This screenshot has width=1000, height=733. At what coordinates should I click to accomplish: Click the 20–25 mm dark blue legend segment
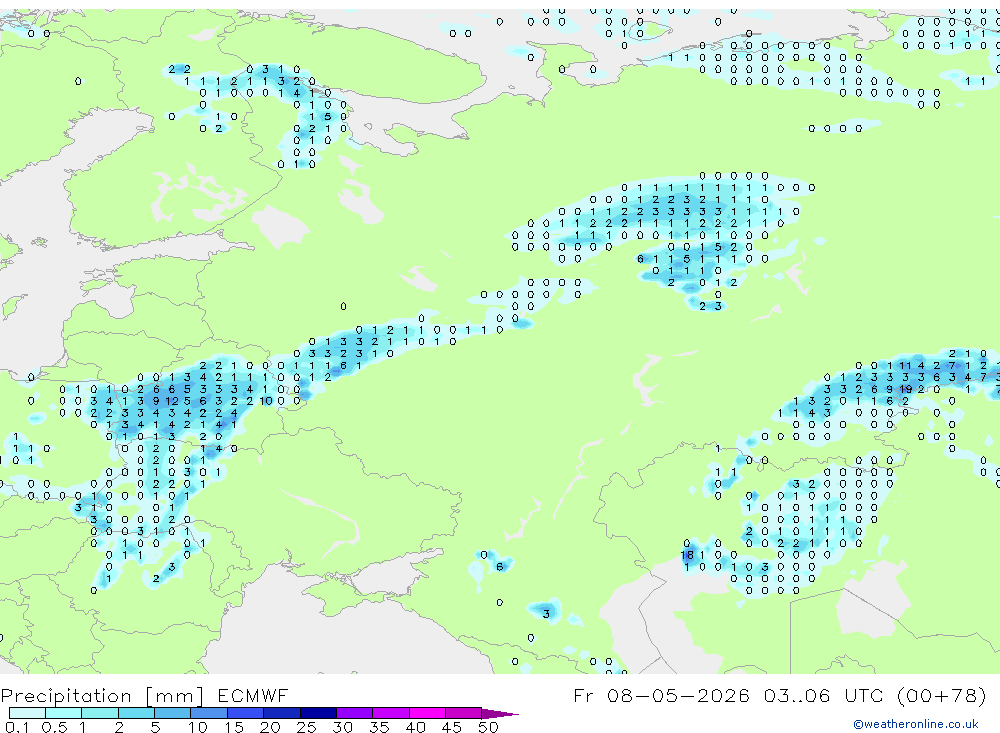[281, 713]
